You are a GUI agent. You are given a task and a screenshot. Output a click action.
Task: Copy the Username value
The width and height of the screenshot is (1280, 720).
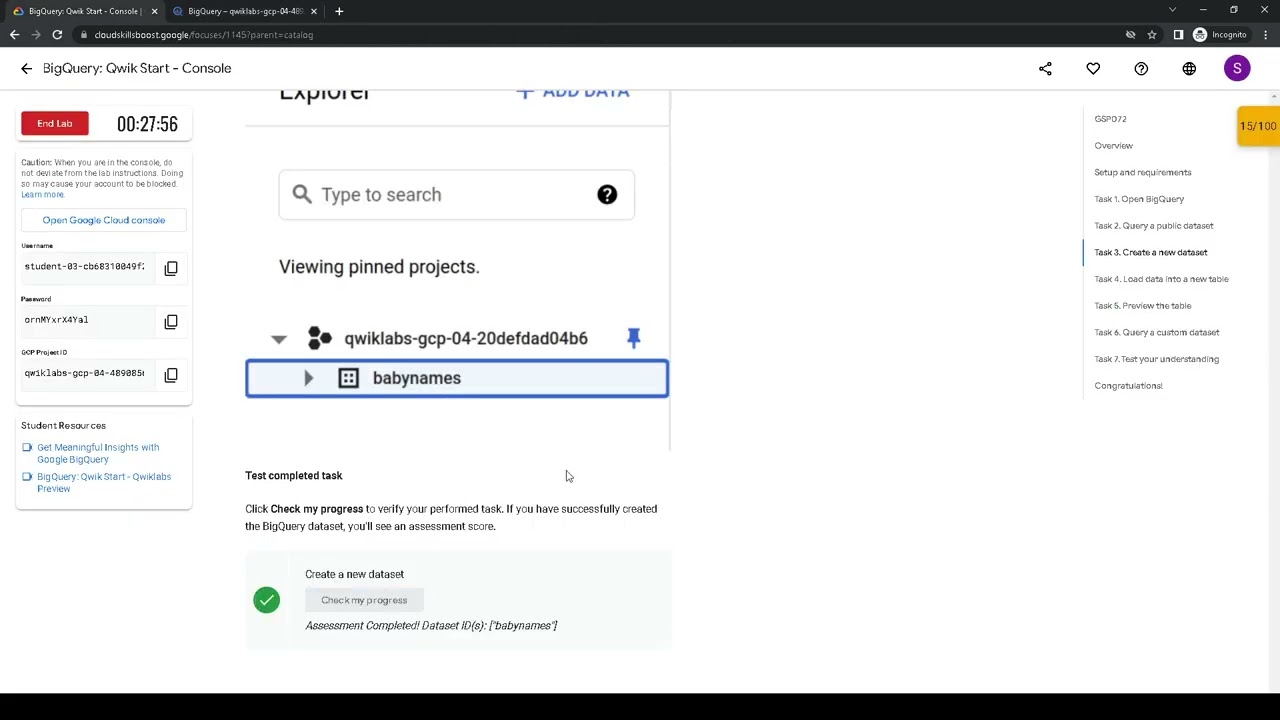171,268
